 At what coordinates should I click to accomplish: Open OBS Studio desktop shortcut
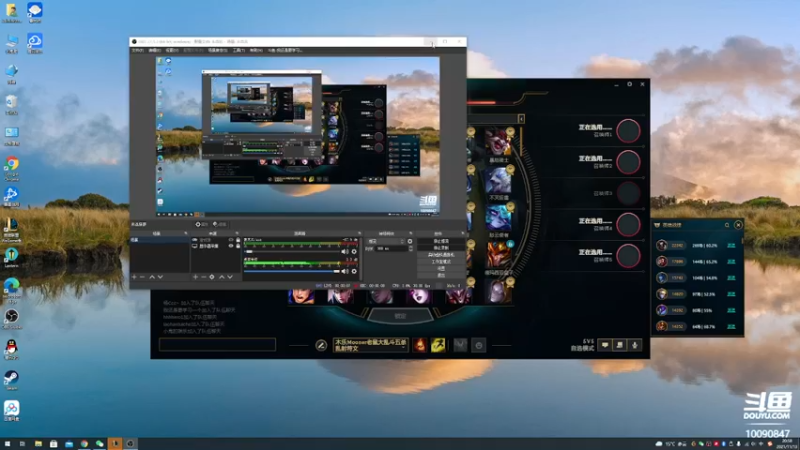[11, 318]
